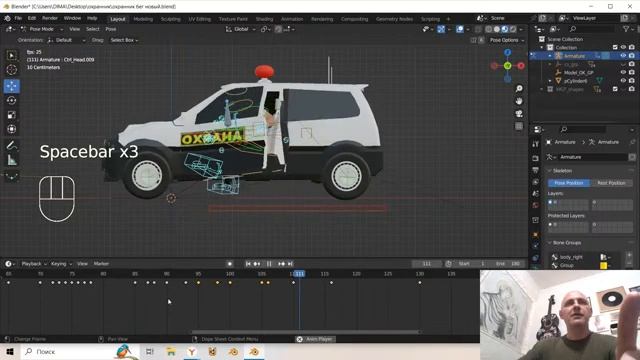Click Pose Position button

click(569, 183)
